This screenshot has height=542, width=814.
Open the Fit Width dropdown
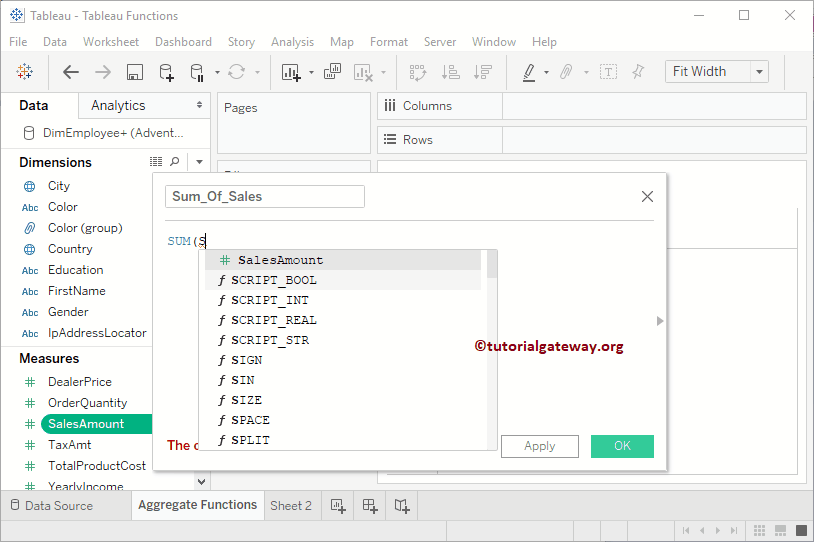tap(759, 72)
